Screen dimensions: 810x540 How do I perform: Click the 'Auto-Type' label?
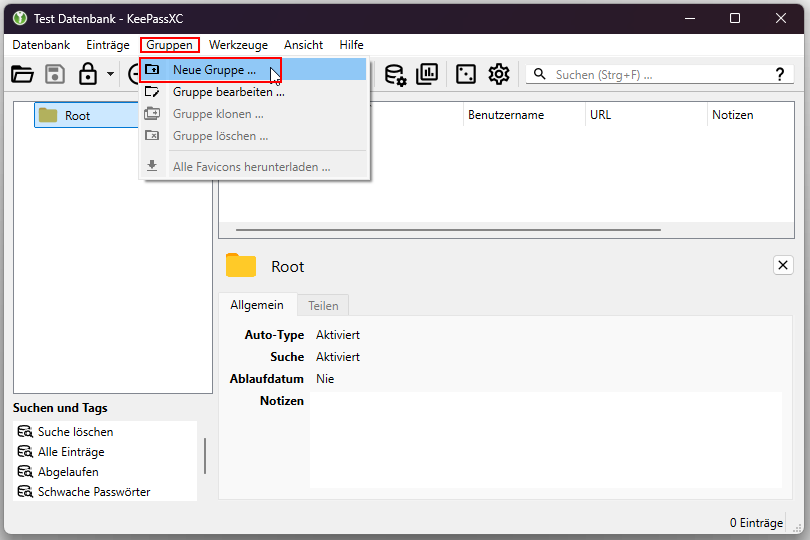(274, 335)
